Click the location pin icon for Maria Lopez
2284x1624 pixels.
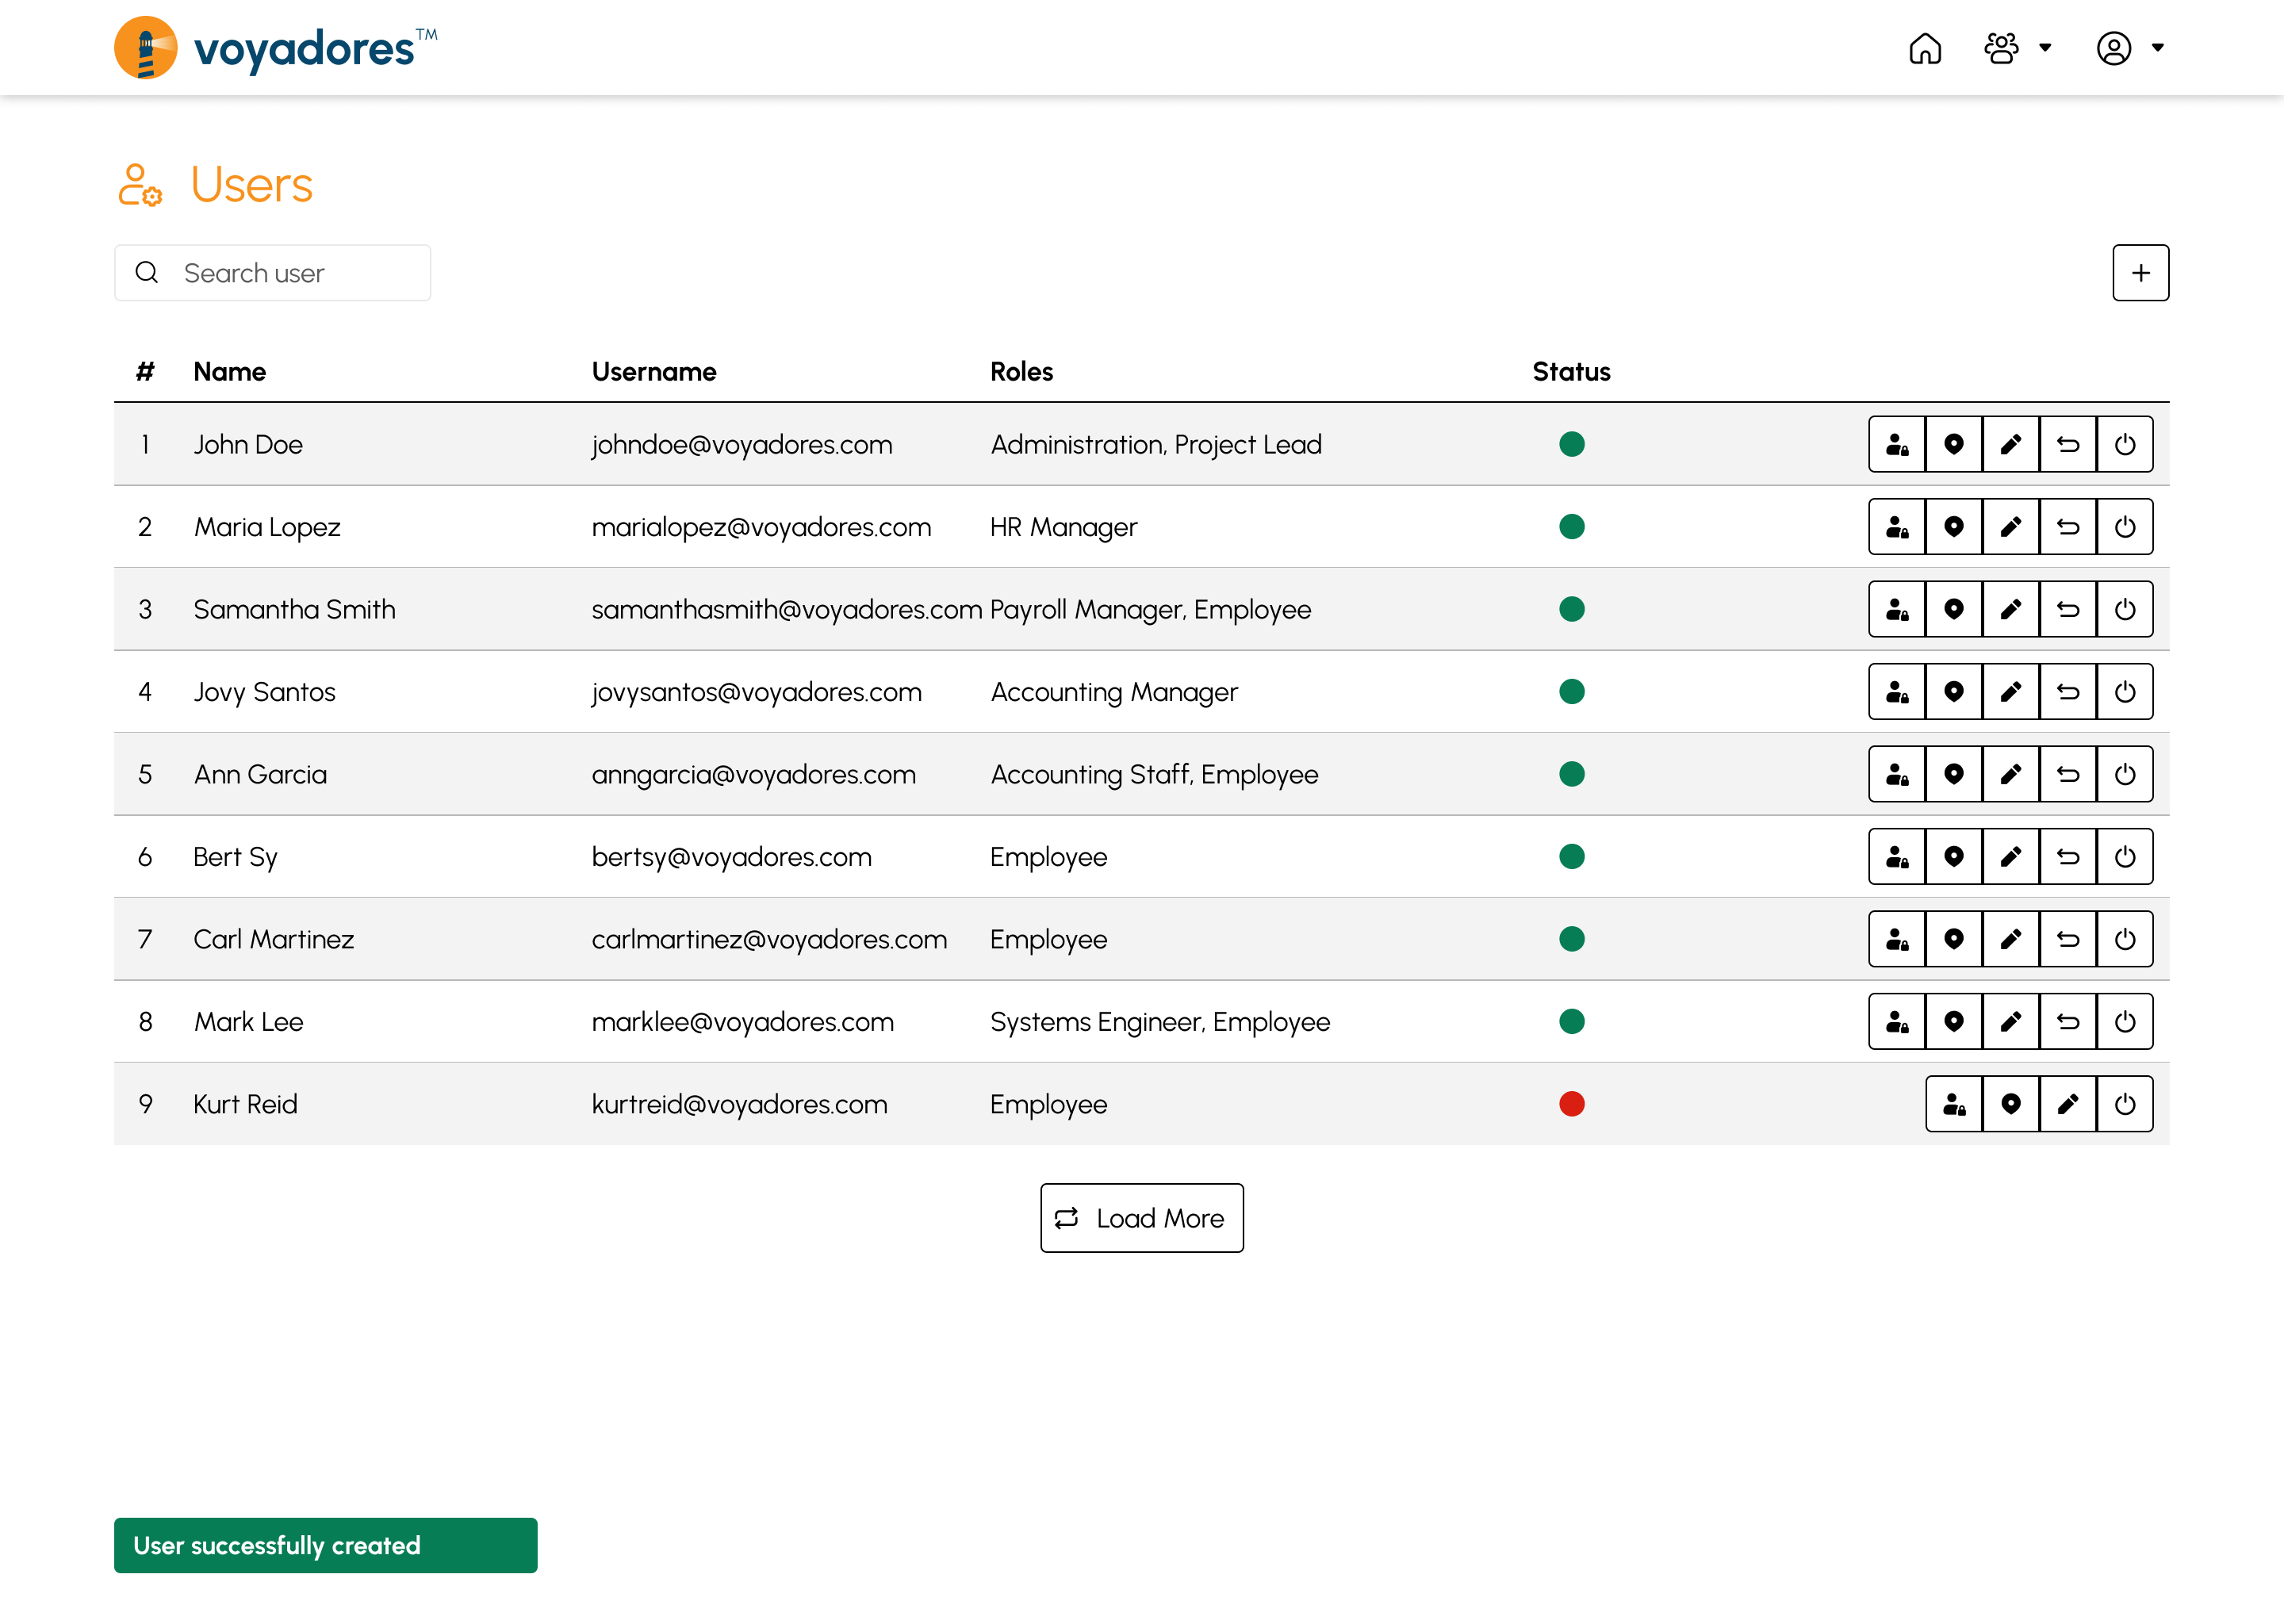[1954, 526]
